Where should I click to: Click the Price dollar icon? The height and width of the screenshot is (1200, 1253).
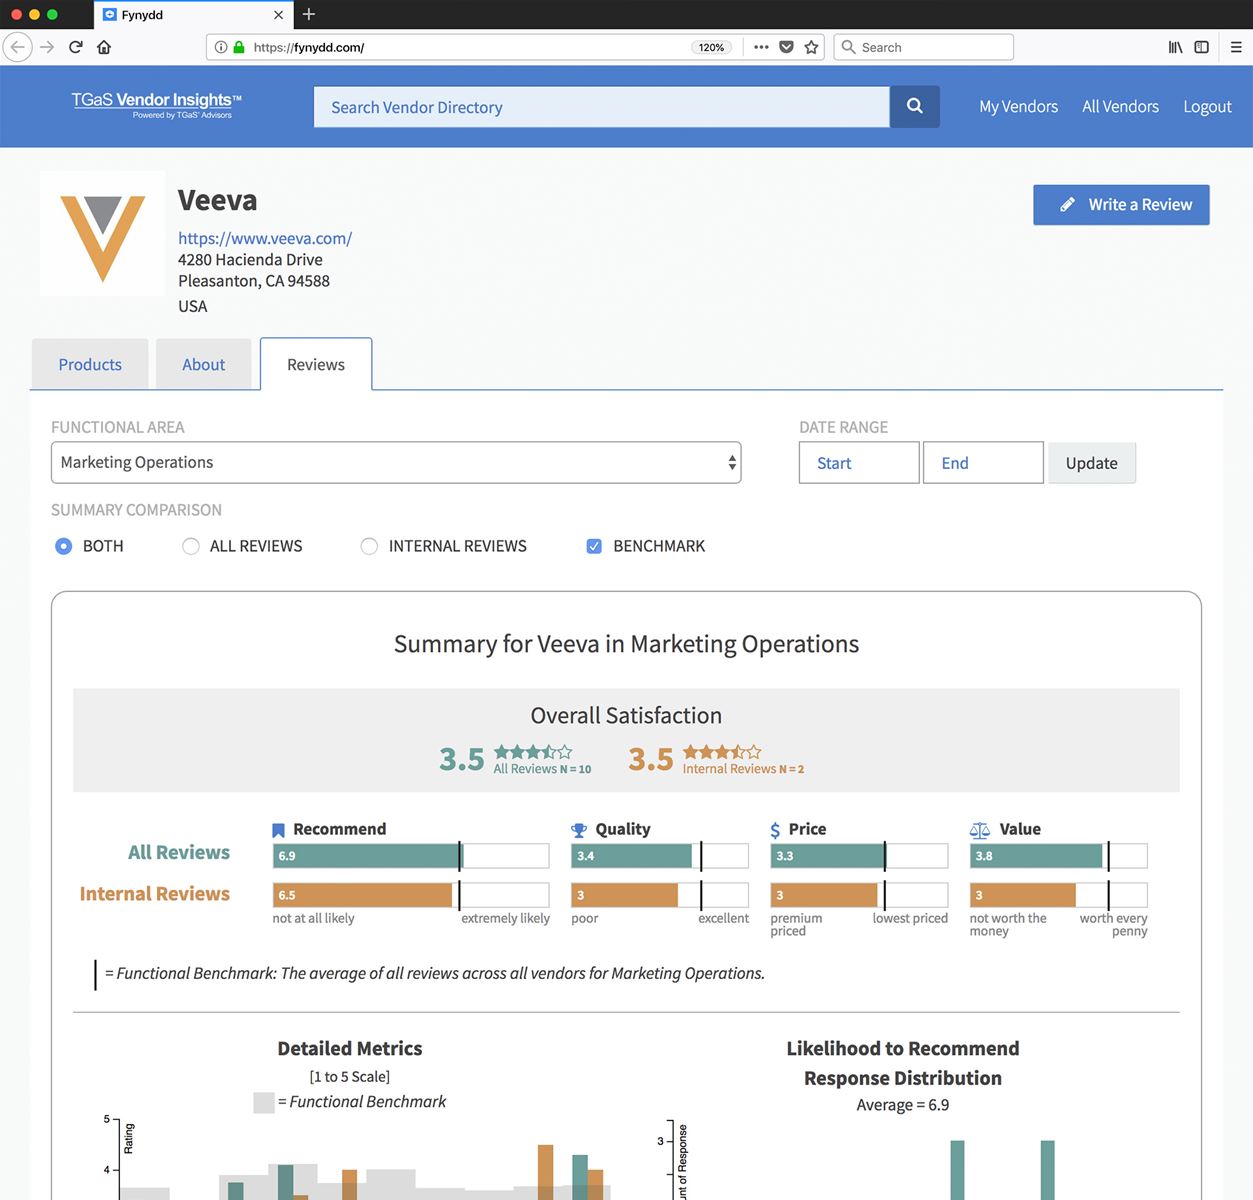[x=775, y=830]
